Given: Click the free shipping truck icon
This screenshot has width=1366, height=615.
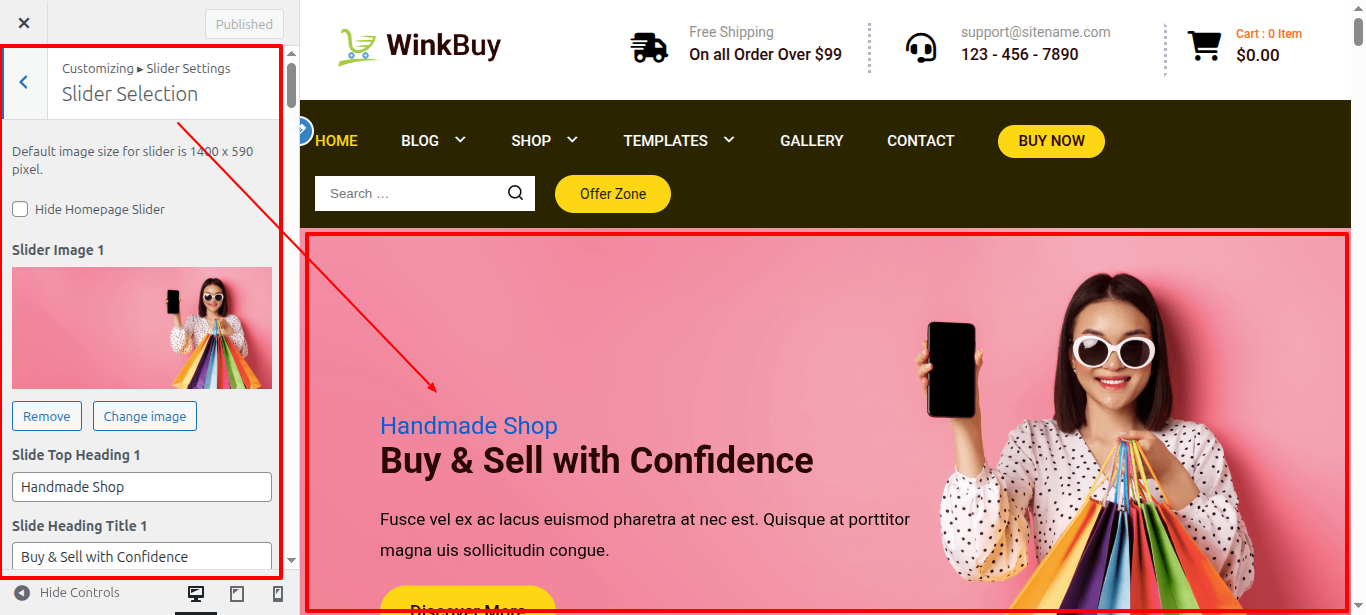Looking at the screenshot, I should coord(649,47).
